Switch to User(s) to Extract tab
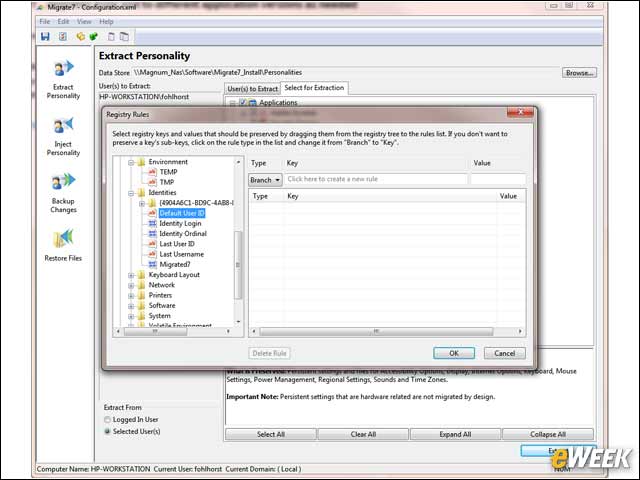Image resolution: width=640 pixels, height=480 pixels. (x=252, y=89)
